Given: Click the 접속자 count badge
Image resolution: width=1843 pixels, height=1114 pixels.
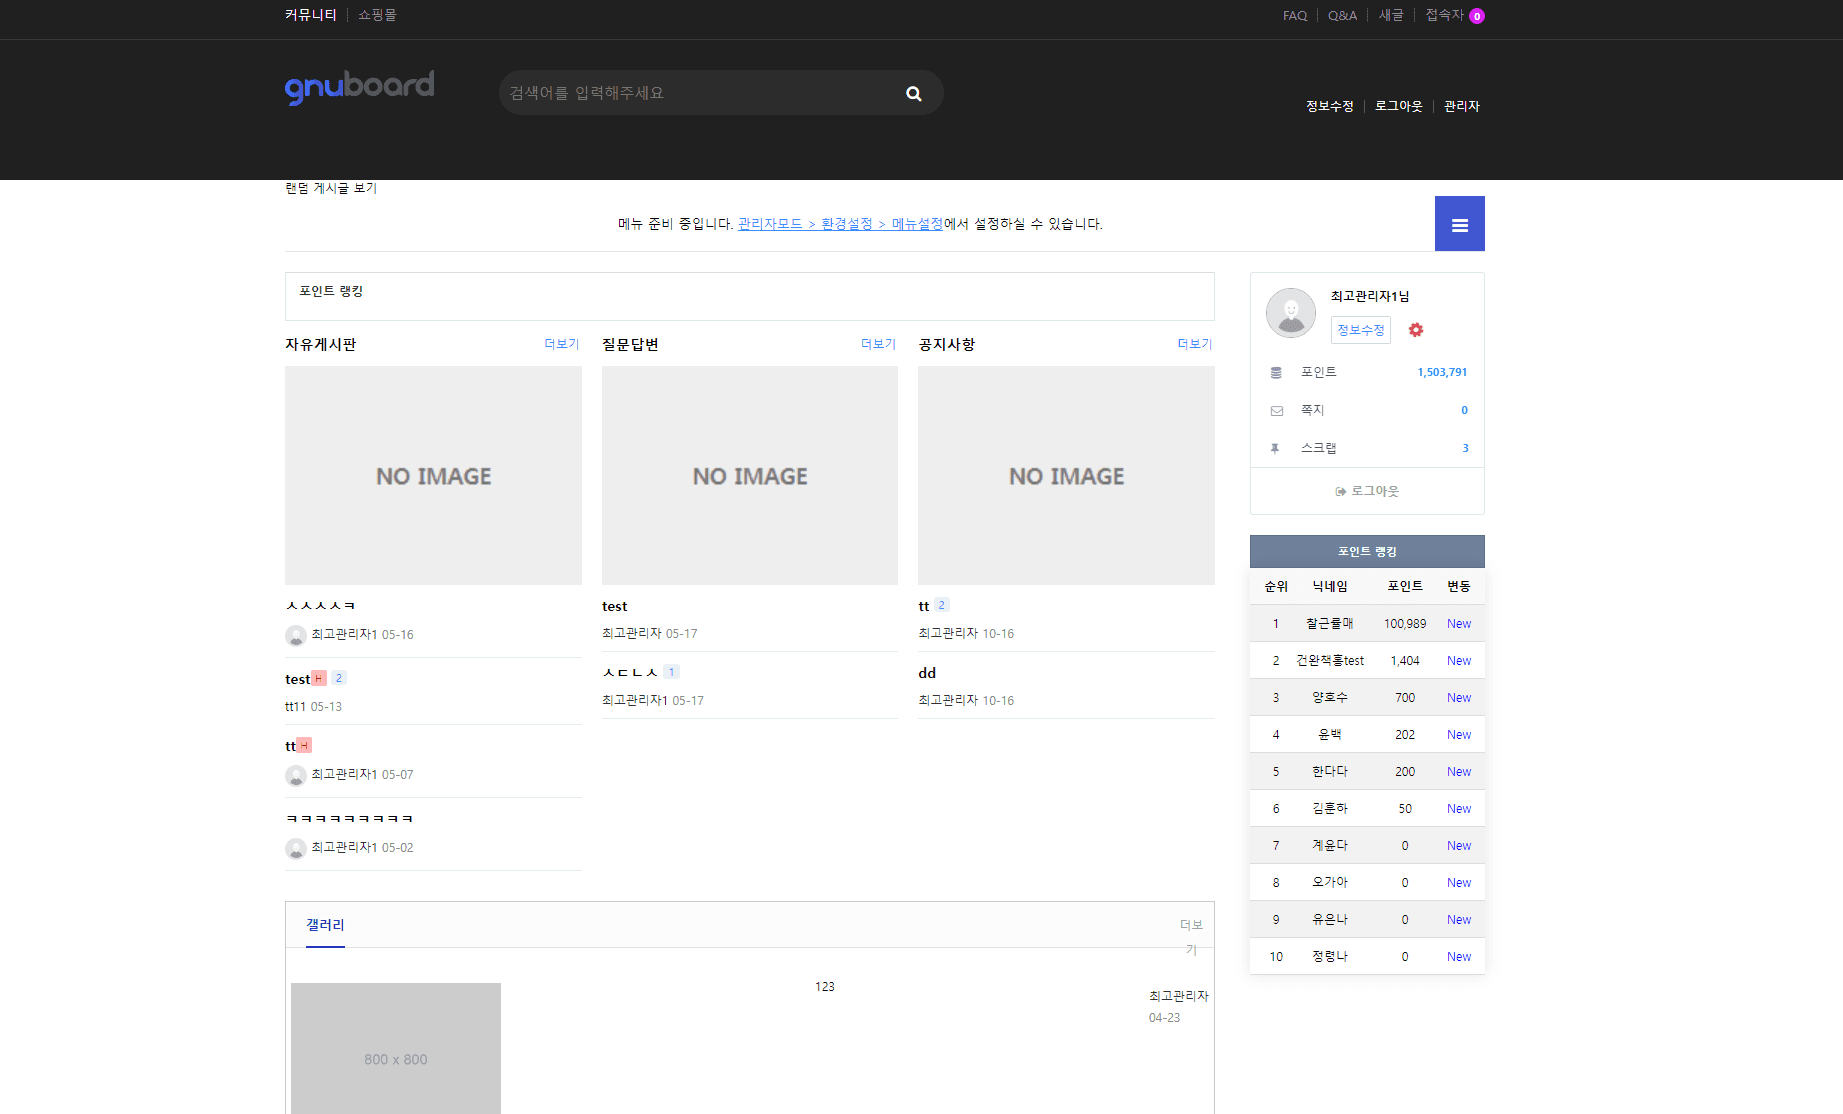Looking at the screenshot, I should [x=1477, y=16].
